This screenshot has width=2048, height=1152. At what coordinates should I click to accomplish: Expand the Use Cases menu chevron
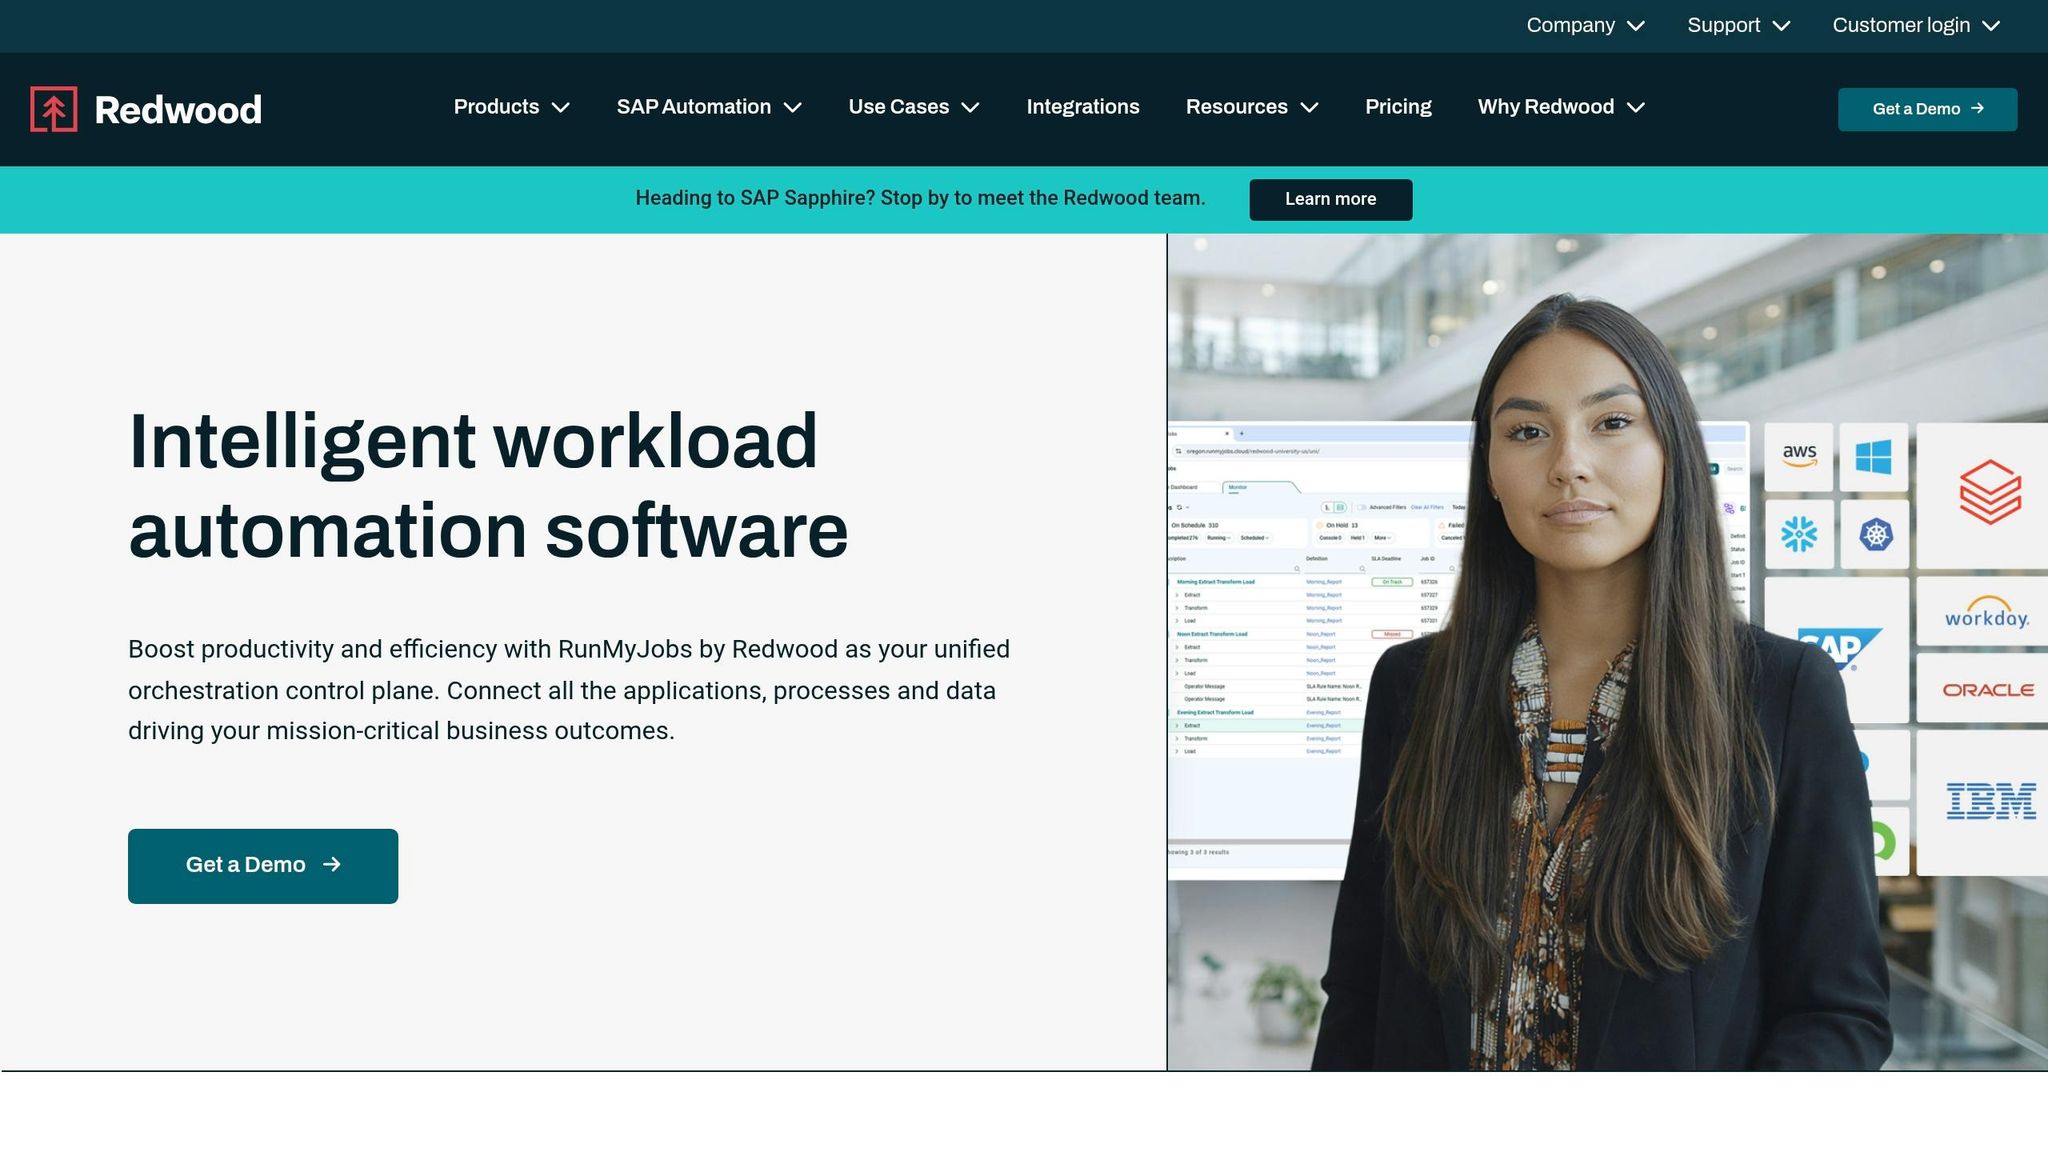coord(970,107)
